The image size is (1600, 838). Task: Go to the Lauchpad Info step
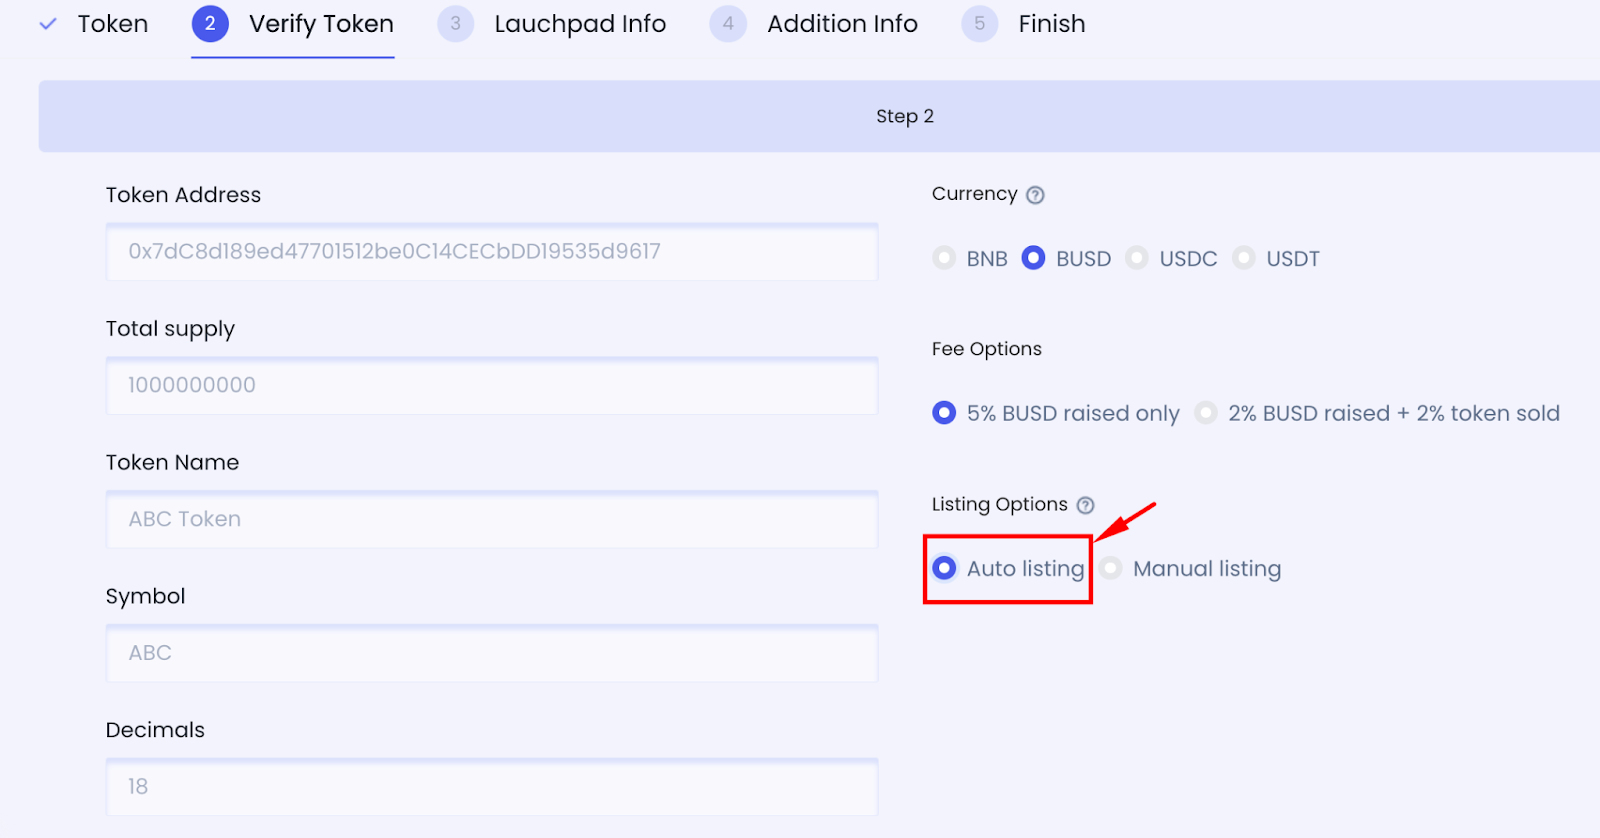580,24
